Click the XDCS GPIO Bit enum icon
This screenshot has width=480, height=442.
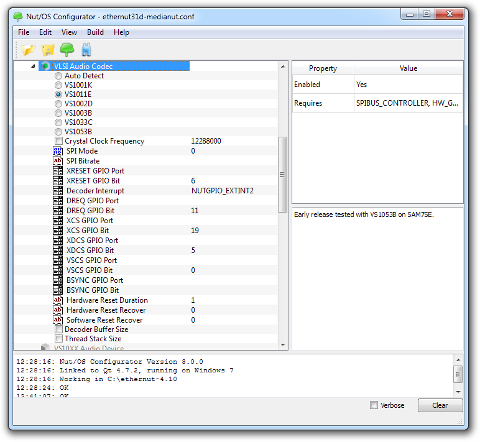click(x=58, y=250)
